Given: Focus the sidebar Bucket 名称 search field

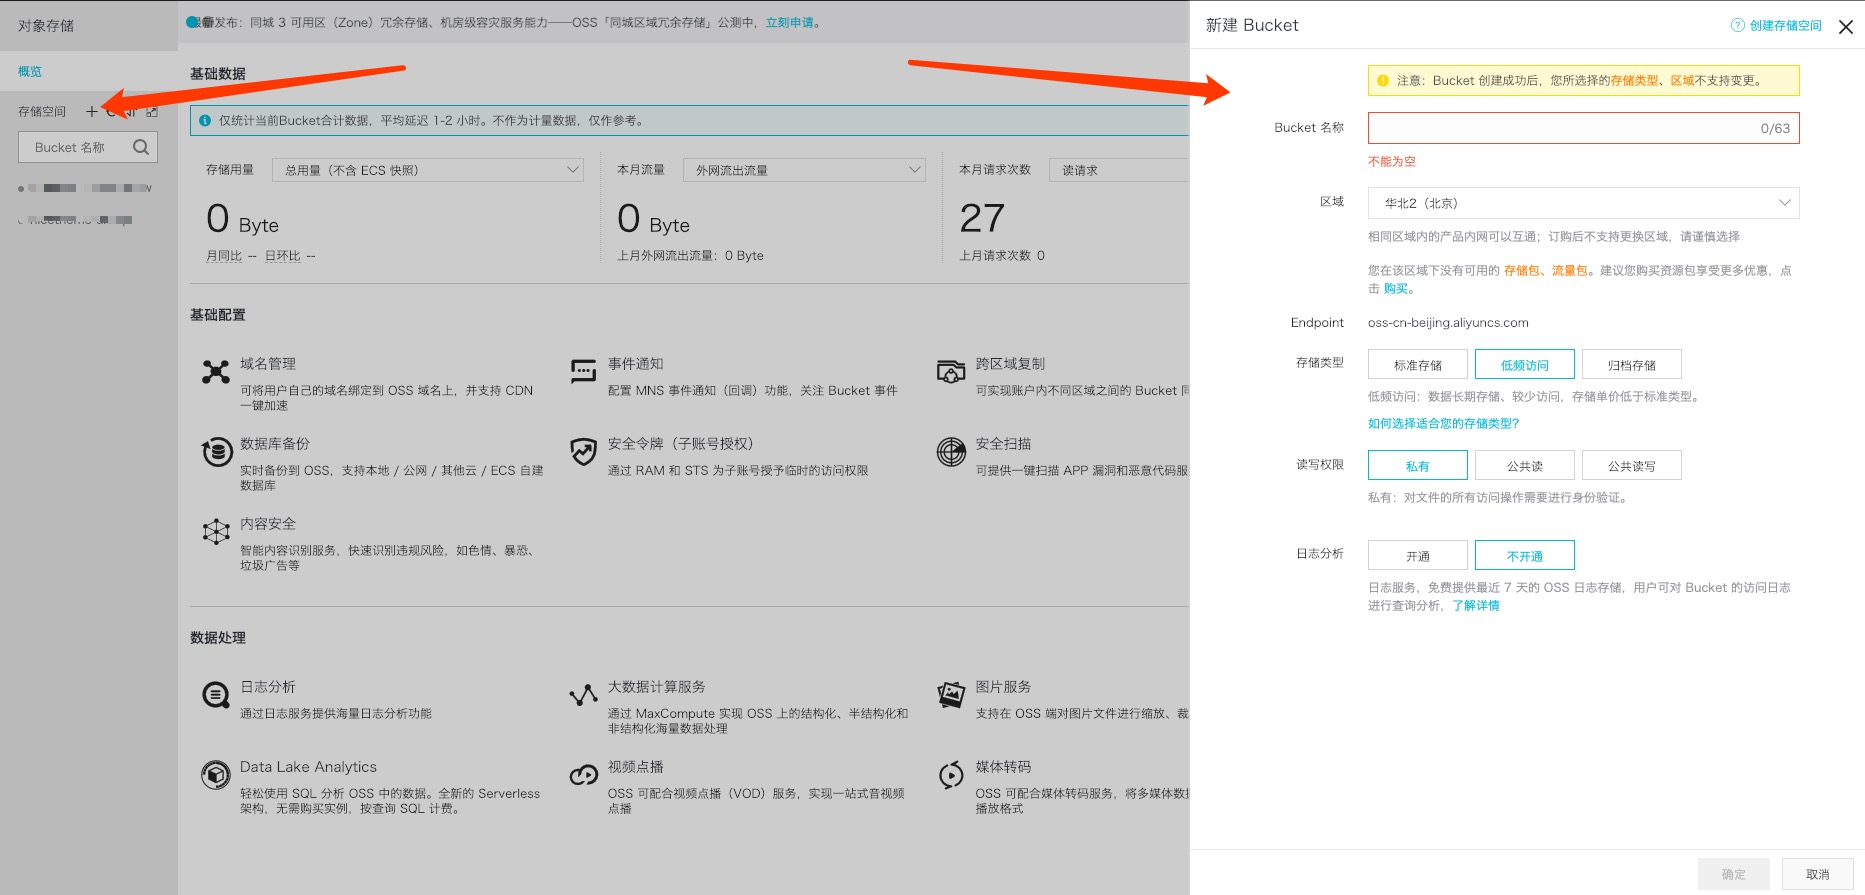Looking at the screenshot, I should (88, 147).
